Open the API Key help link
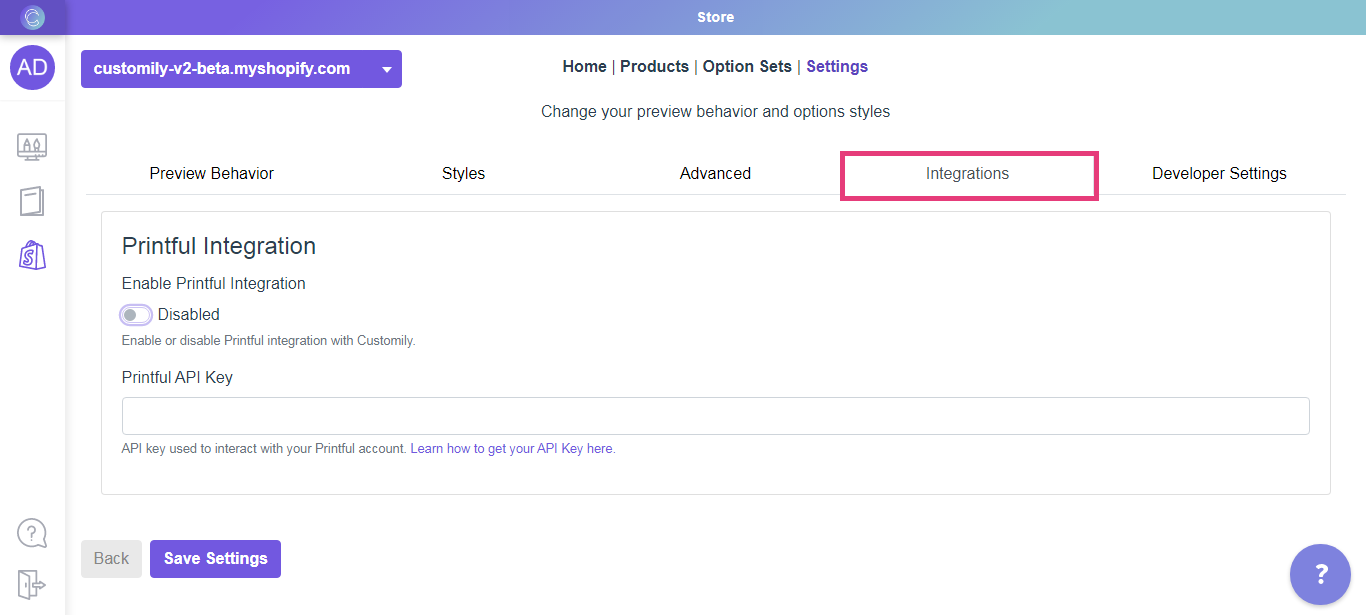 511,448
